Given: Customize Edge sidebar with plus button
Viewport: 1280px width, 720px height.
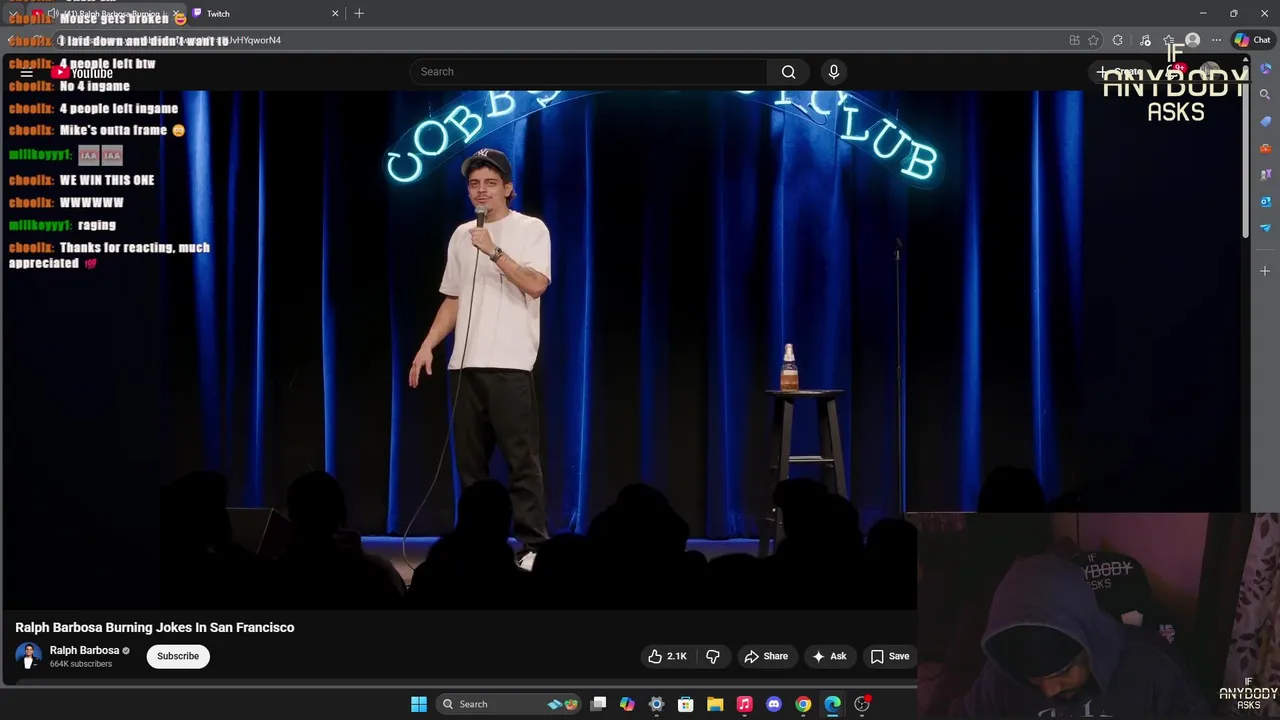Looking at the screenshot, I should click(x=1265, y=271).
